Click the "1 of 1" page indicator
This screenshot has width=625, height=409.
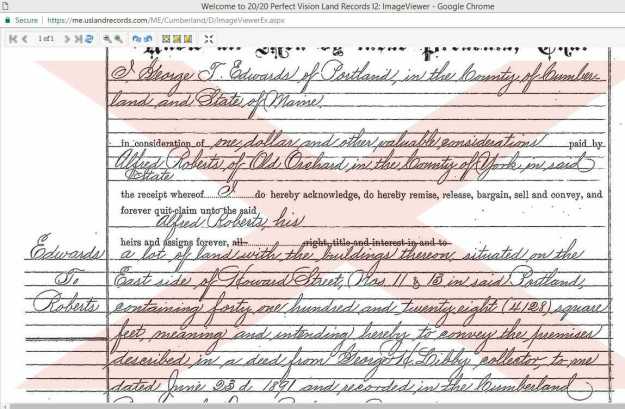[46, 38]
